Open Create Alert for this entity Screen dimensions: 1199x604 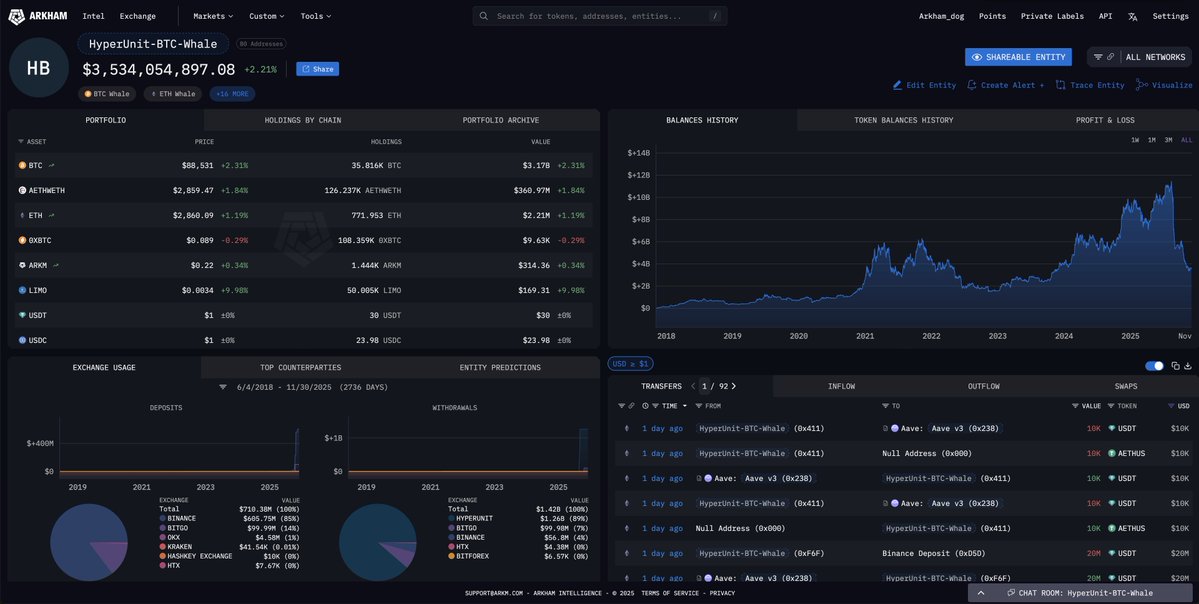click(1005, 85)
